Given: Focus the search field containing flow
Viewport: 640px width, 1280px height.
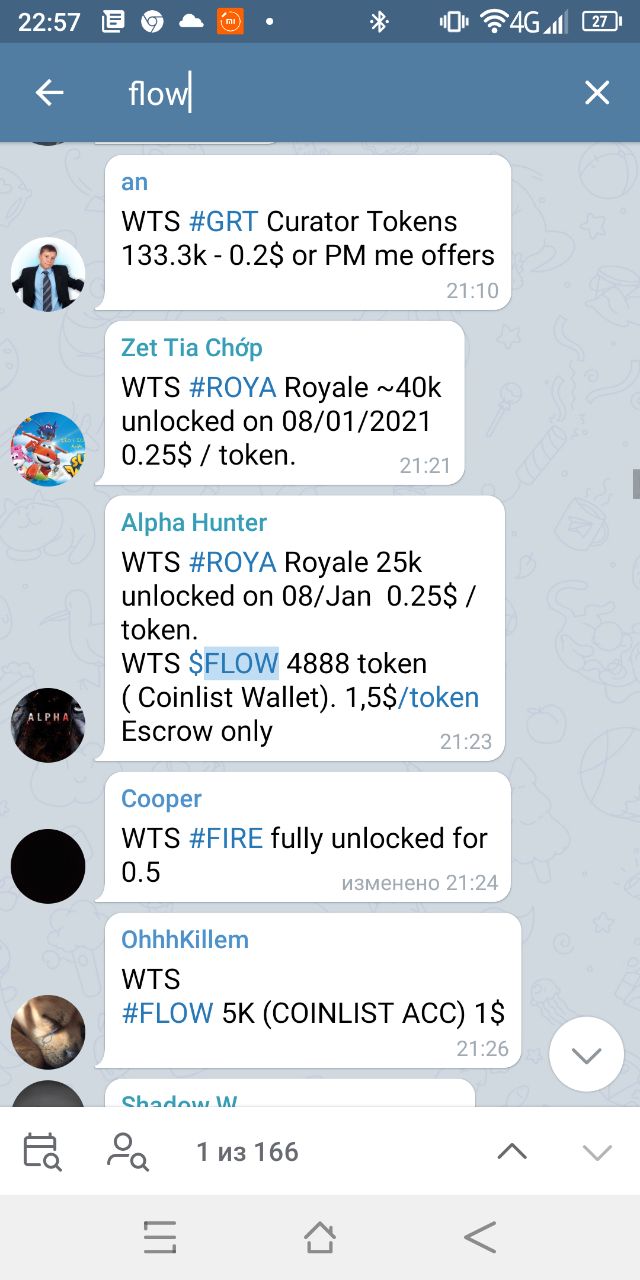Looking at the screenshot, I should coord(340,93).
